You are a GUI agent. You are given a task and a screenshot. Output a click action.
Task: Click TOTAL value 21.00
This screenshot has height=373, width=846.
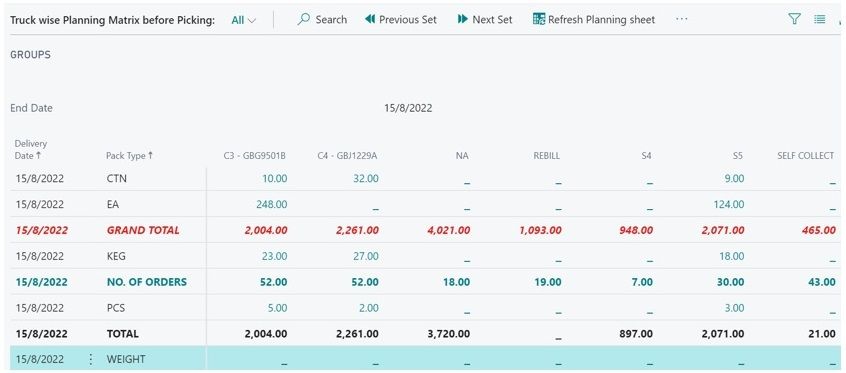pyautogui.click(x=822, y=334)
